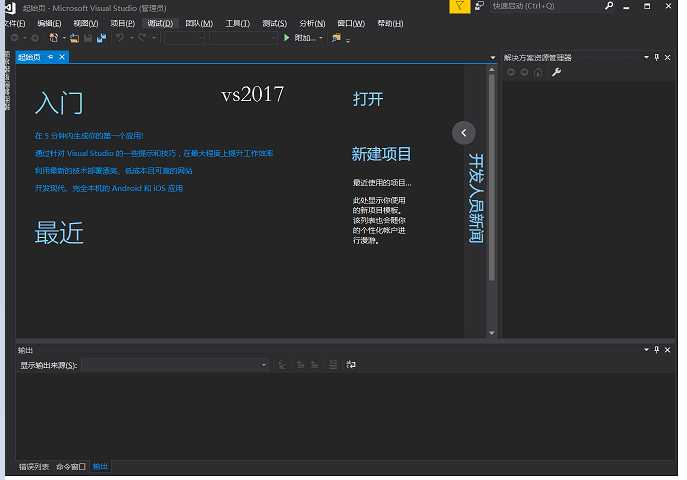Viewport: 687px width, 480px height.
Task: Open the 工具(T) menu
Action: 237,24
